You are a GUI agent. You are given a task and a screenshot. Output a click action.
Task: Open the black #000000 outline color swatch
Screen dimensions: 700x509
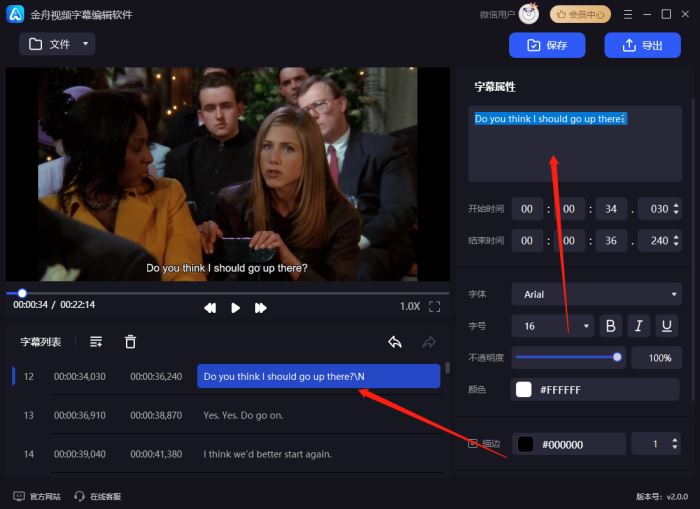(x=525, y=444)
